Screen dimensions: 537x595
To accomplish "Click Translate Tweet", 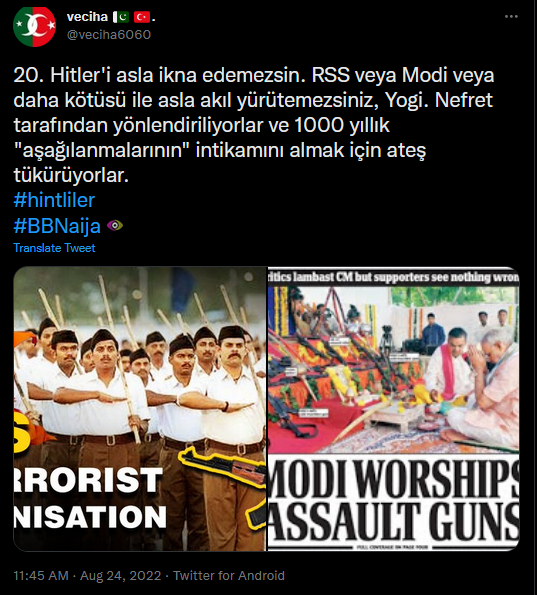I will point(54,248).
